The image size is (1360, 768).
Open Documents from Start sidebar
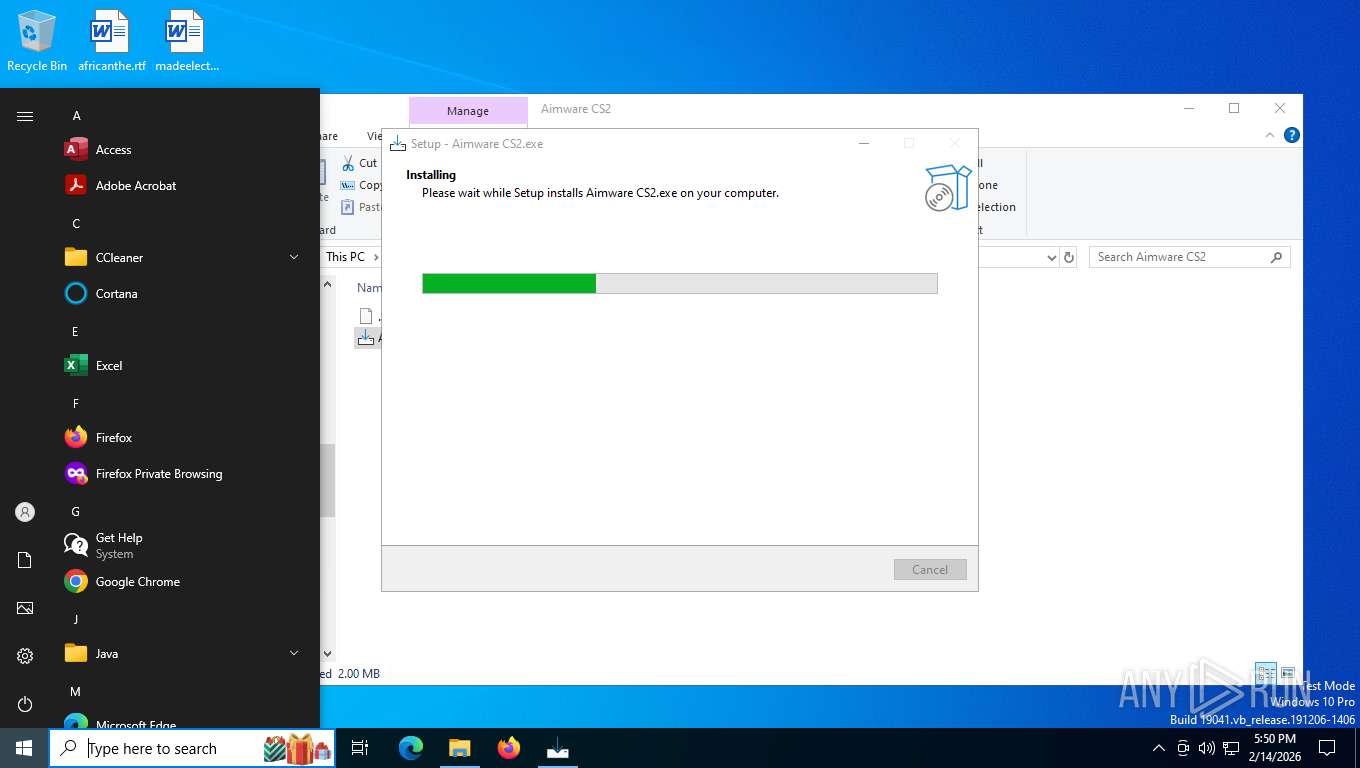click(x=25, y=560)
